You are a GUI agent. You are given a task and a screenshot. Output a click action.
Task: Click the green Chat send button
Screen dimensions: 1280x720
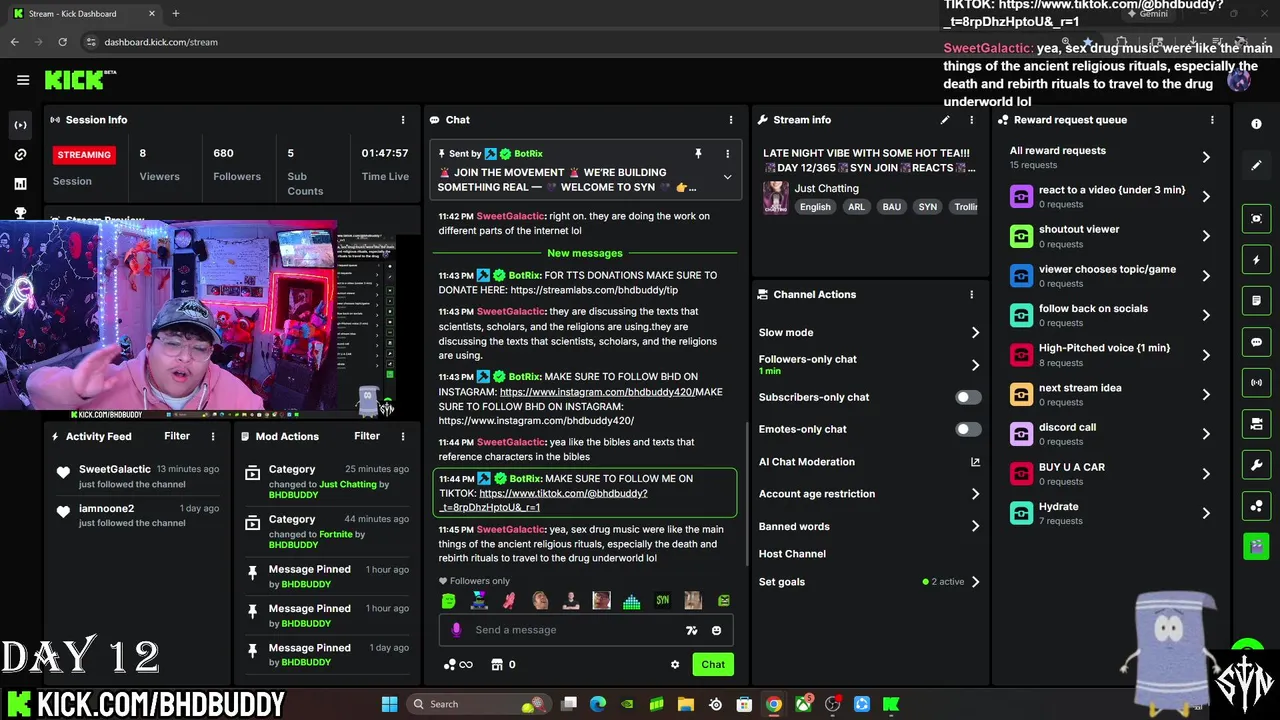tap(713, 664)
